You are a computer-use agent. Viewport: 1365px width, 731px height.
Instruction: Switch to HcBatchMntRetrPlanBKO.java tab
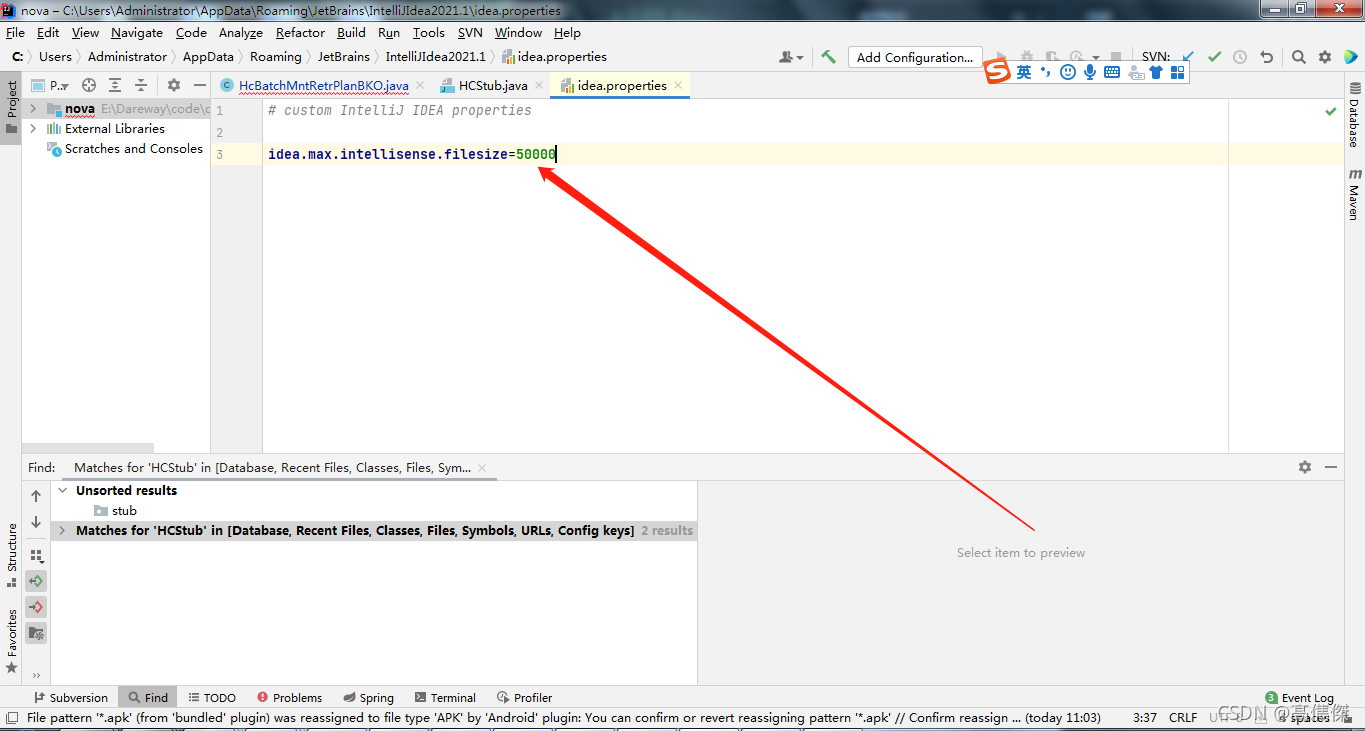323,85
